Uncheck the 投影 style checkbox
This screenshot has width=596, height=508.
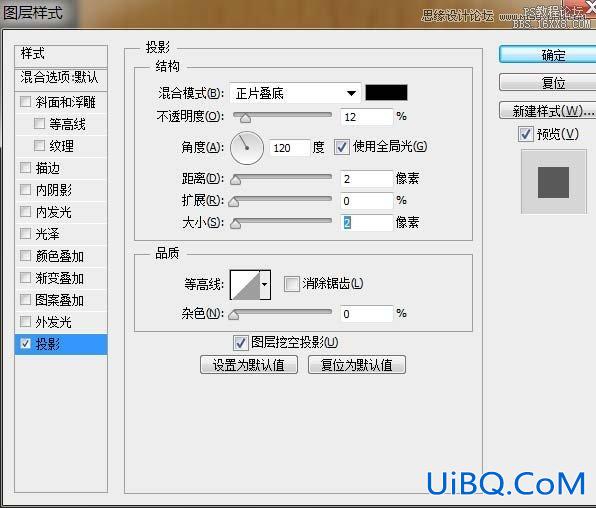tap(25, 344)
